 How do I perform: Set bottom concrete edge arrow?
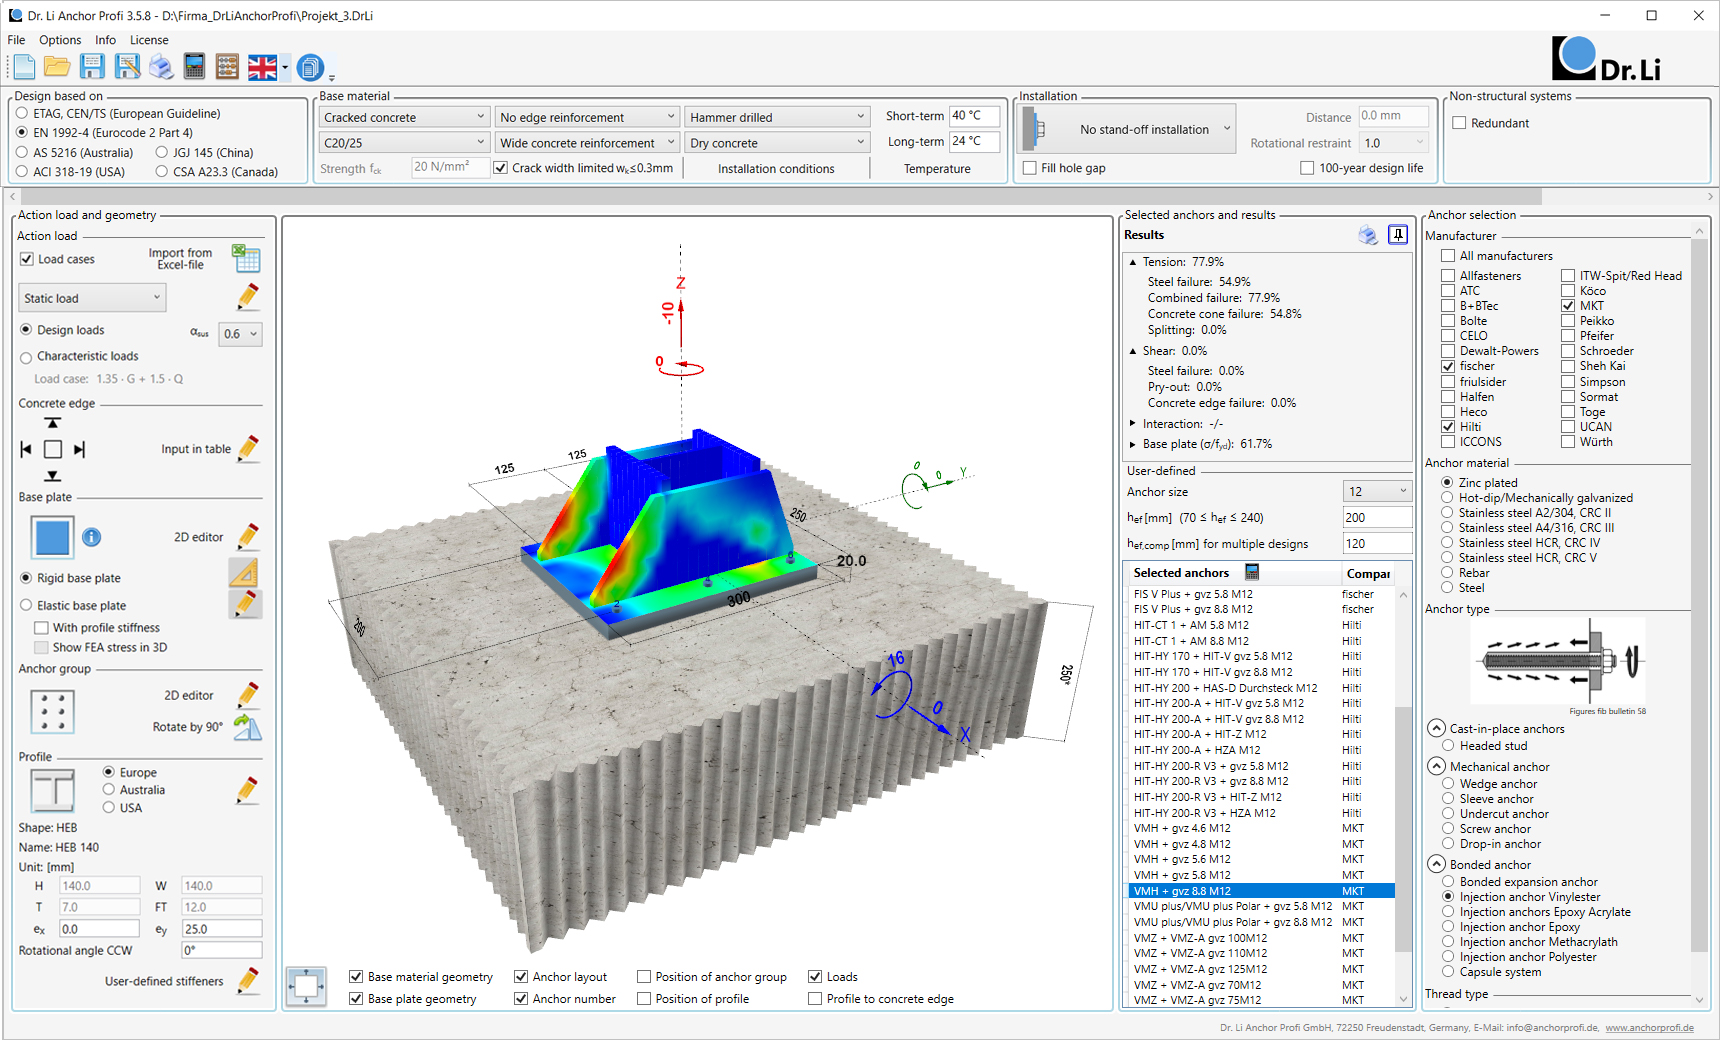pyautogui.click(x=53, y=476)
